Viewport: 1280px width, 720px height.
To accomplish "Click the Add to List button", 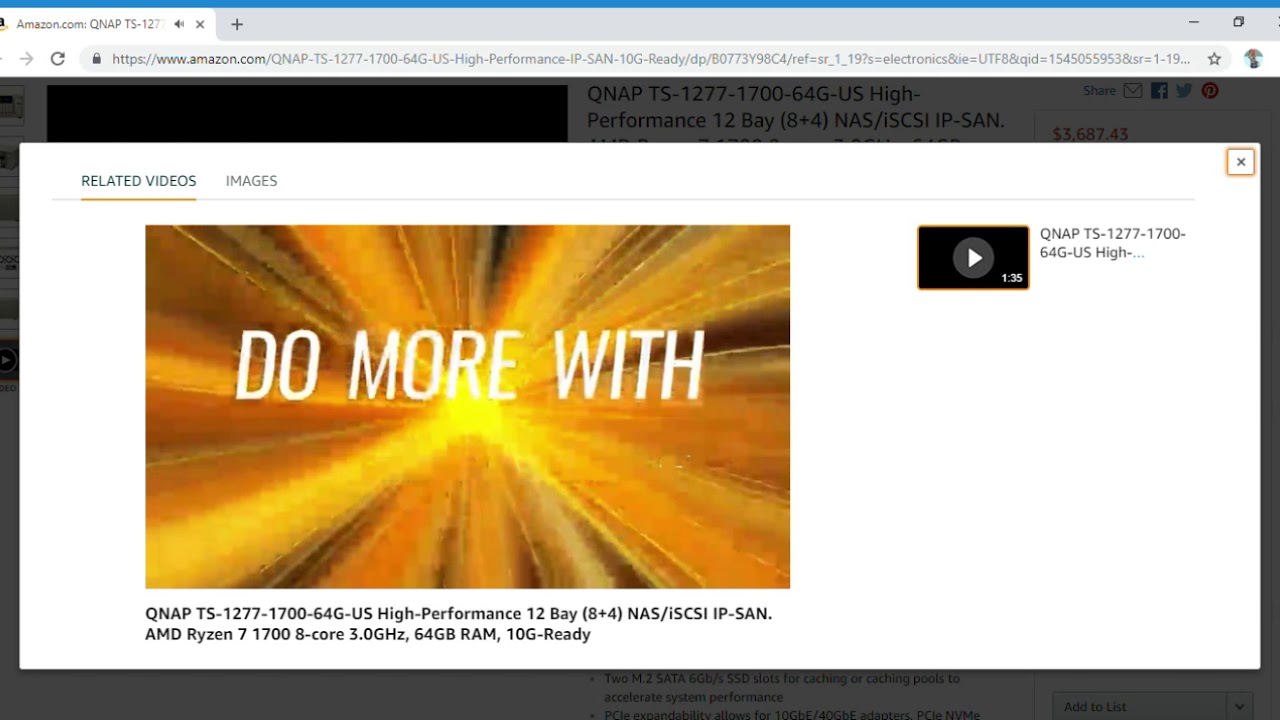I will tap(1140, 706).
